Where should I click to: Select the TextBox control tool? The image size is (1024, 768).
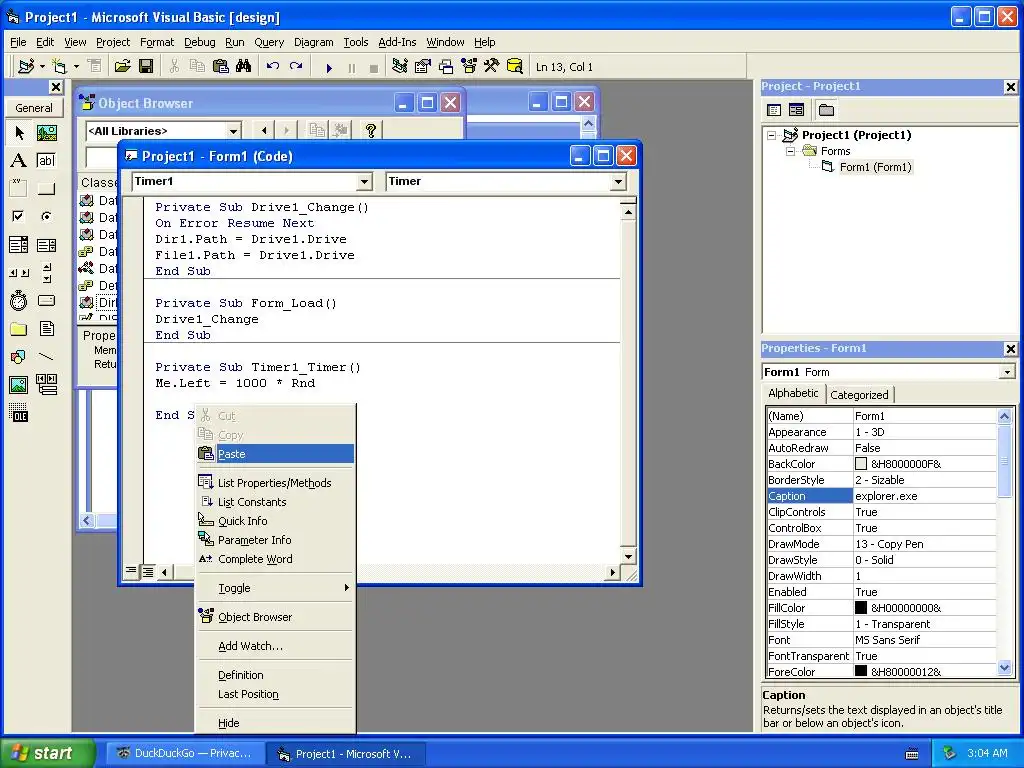click(46, 161)
